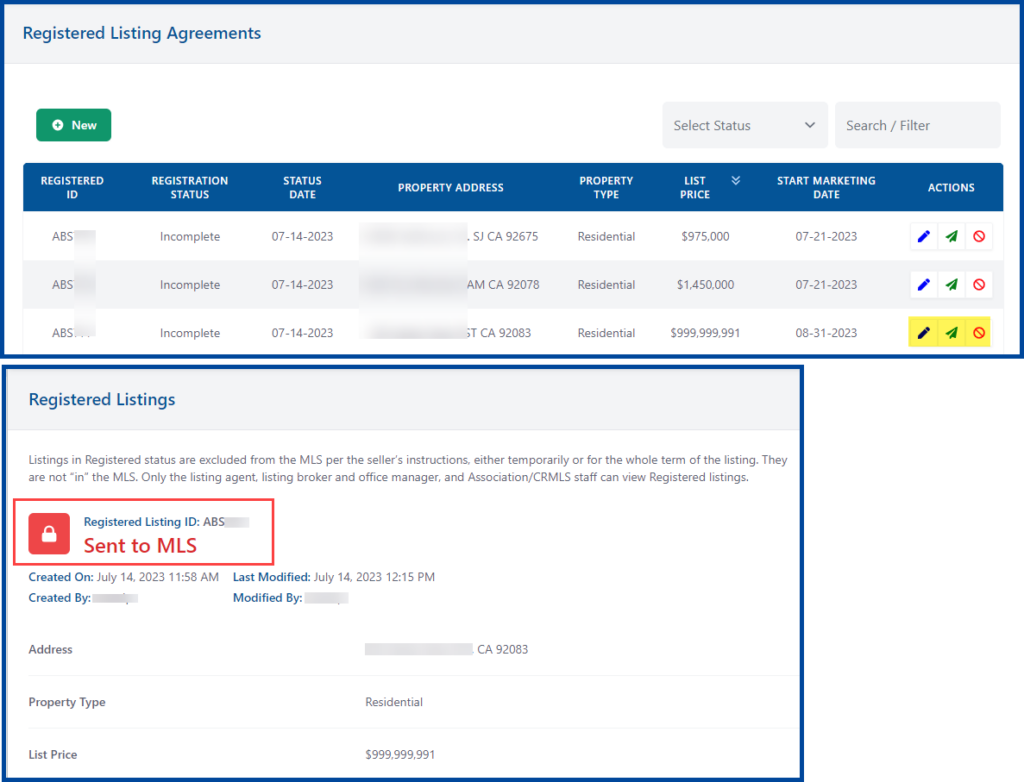Open the edit pencil on the $1,450,000 listing row
The height and width of the screenshot is (782, 1024).
923,284
